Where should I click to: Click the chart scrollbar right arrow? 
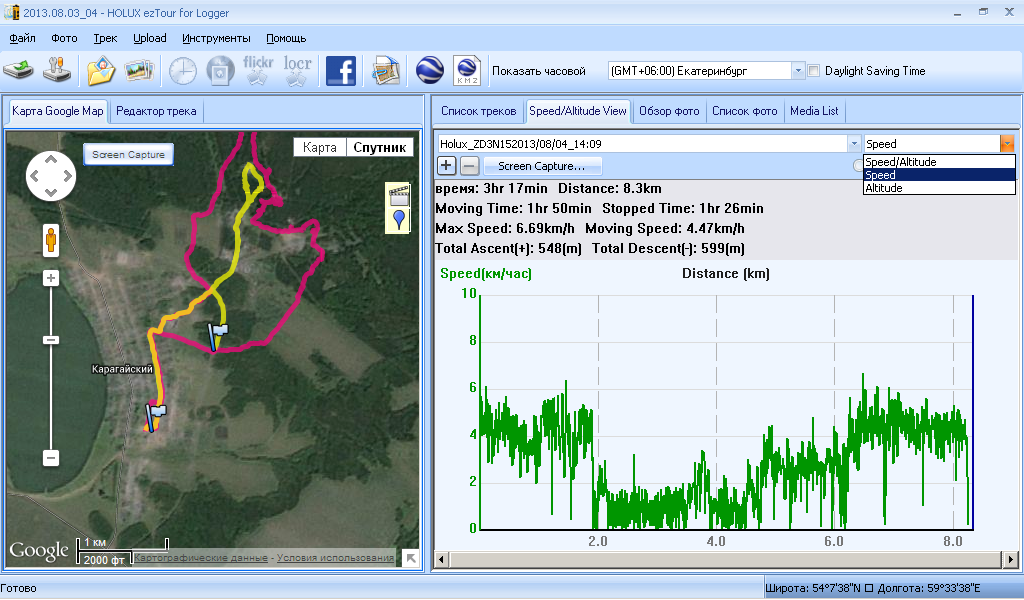pos(1010,560)
